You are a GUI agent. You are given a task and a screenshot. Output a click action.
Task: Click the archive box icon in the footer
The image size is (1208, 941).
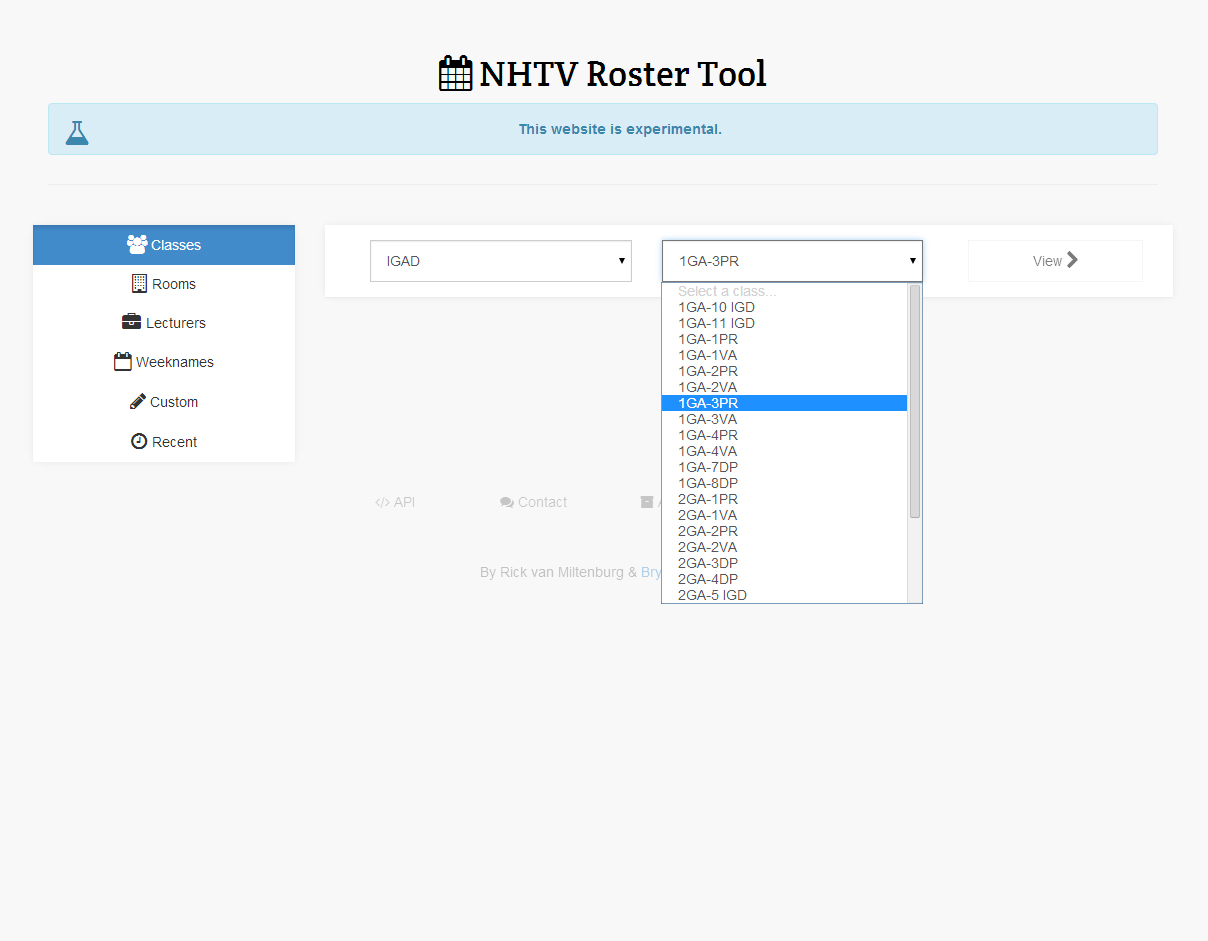click(x=647, y=502)
